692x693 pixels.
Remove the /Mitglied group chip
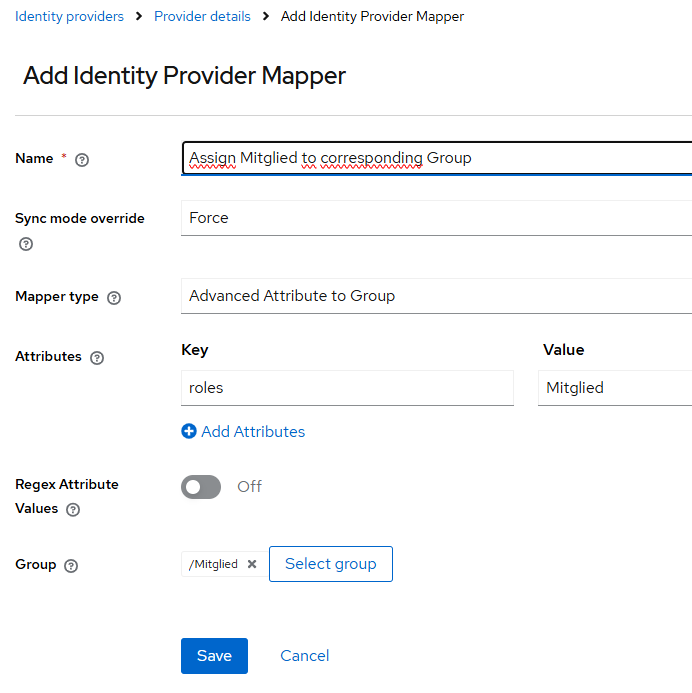click(x=252, y=564)
